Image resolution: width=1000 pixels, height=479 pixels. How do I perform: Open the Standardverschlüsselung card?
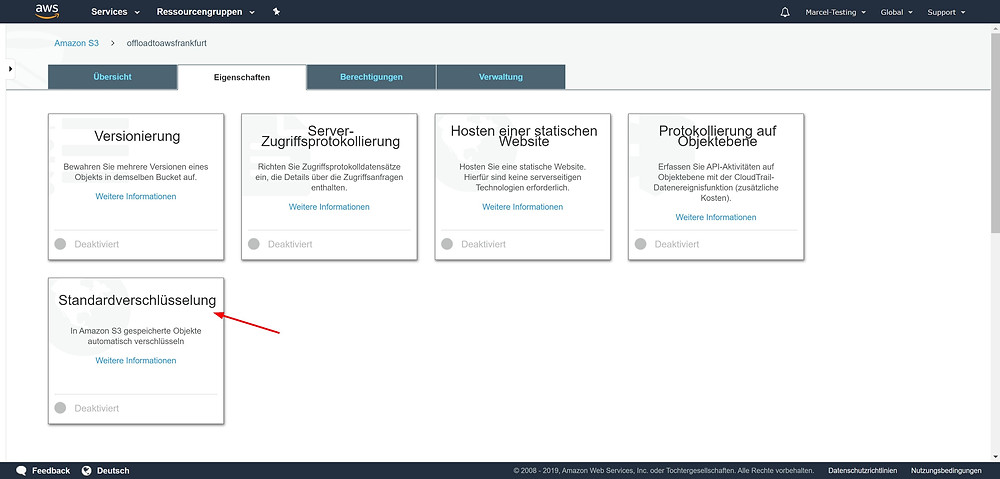tap(136, 351)
